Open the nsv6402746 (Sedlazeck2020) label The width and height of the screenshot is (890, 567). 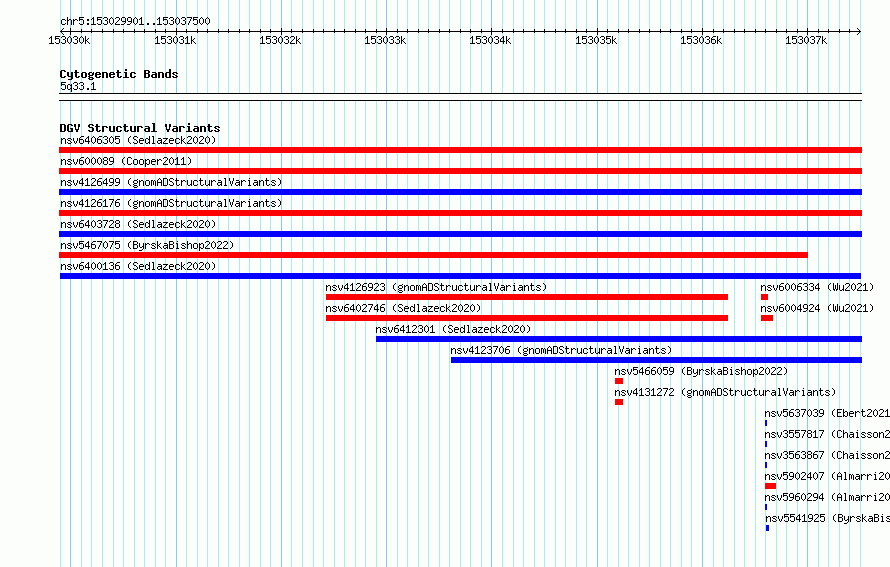coord(403,308)
